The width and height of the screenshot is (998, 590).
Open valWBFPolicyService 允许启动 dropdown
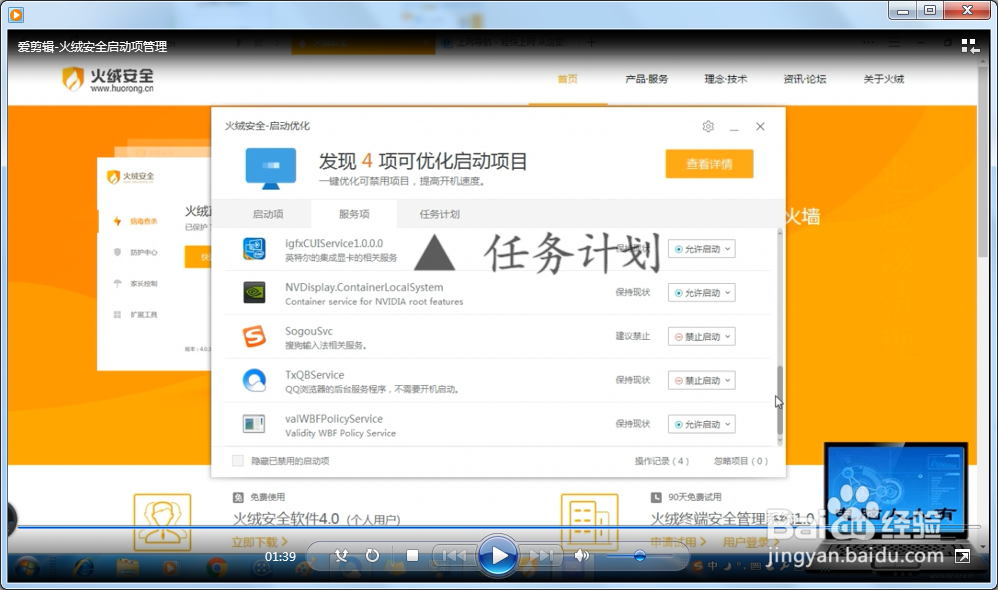pos(701,425)
